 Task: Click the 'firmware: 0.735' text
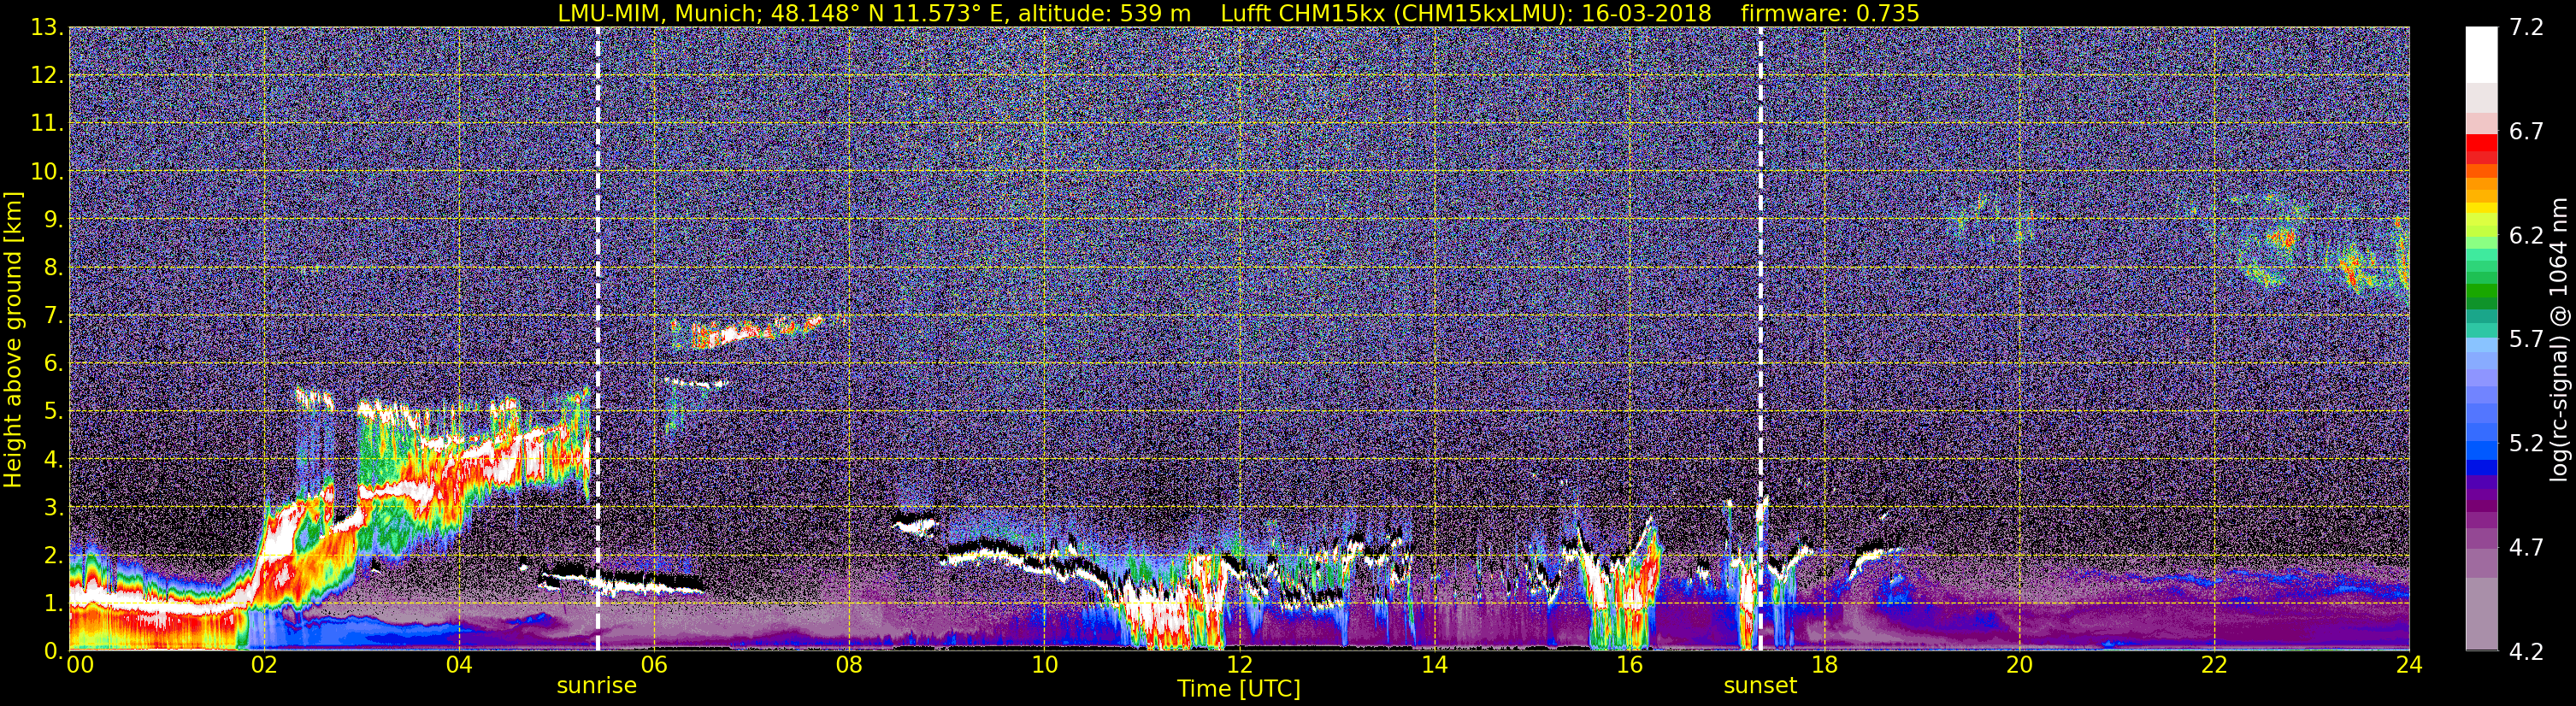pyautogui.click(x=1830, y=13)
